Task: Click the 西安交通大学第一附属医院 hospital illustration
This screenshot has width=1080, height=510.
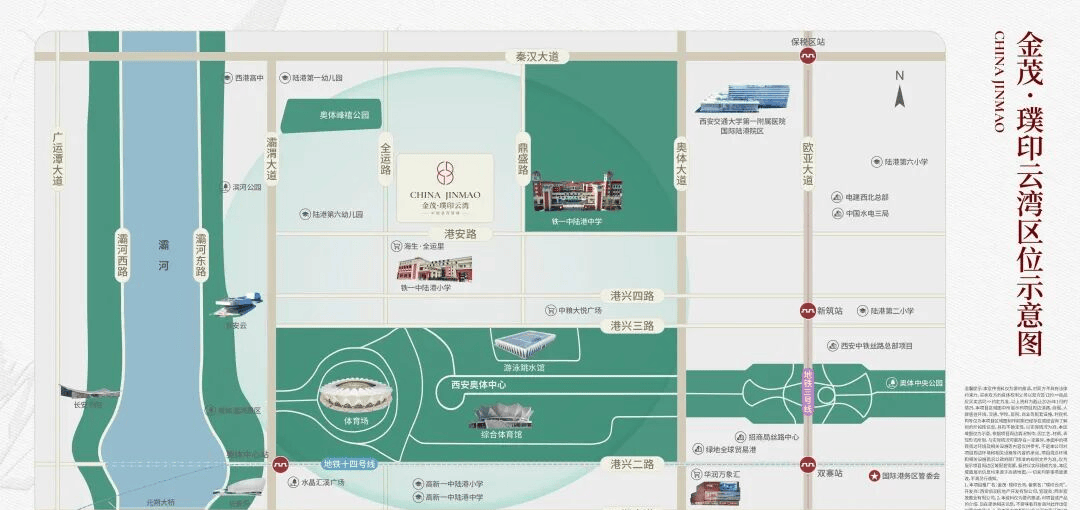Action: [x=742, y=98]
